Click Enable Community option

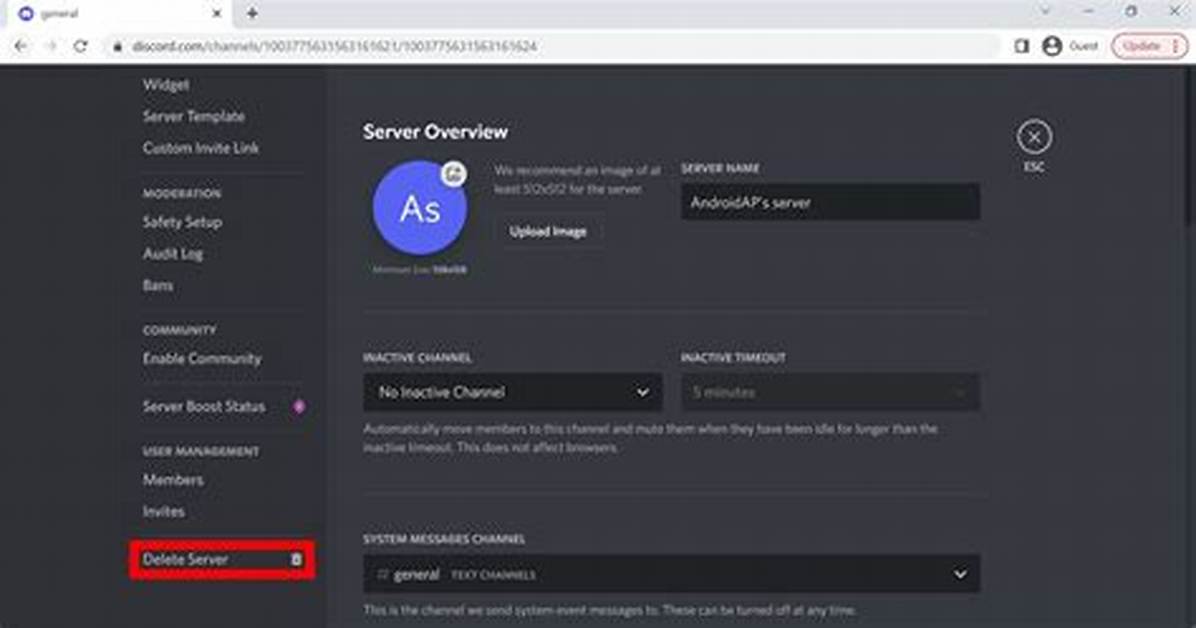pos(202,359)
